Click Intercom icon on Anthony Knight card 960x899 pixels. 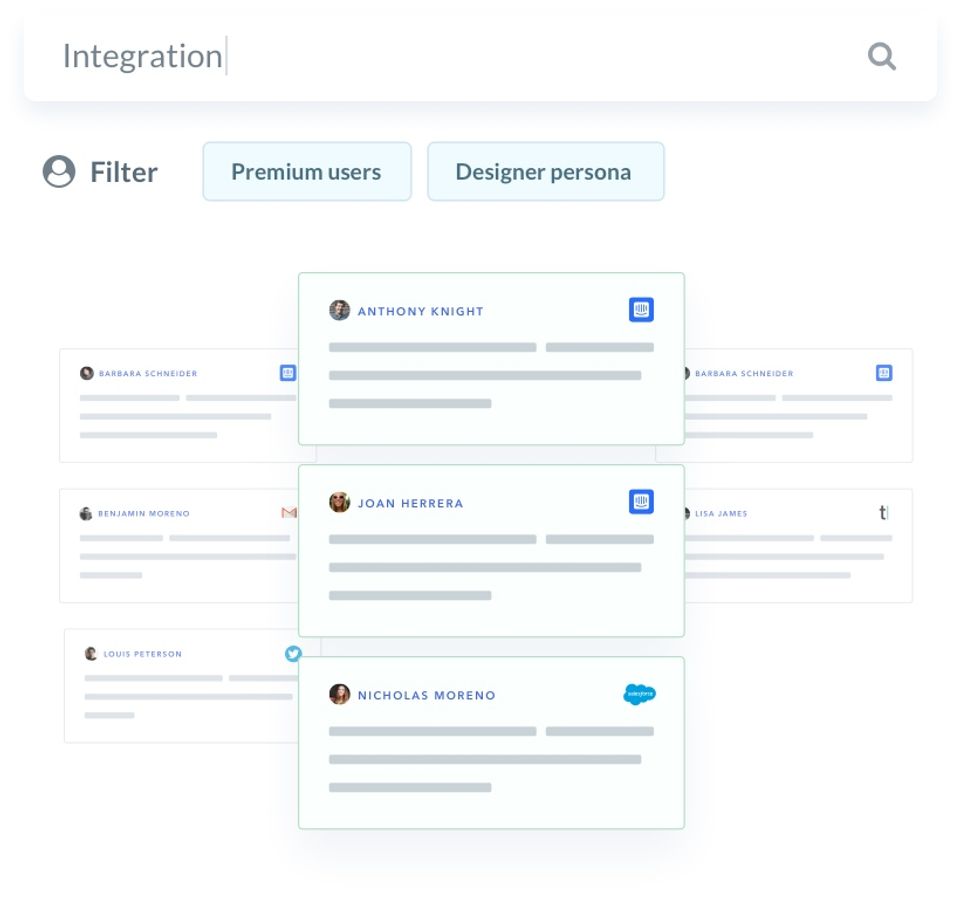pos(641,310)
